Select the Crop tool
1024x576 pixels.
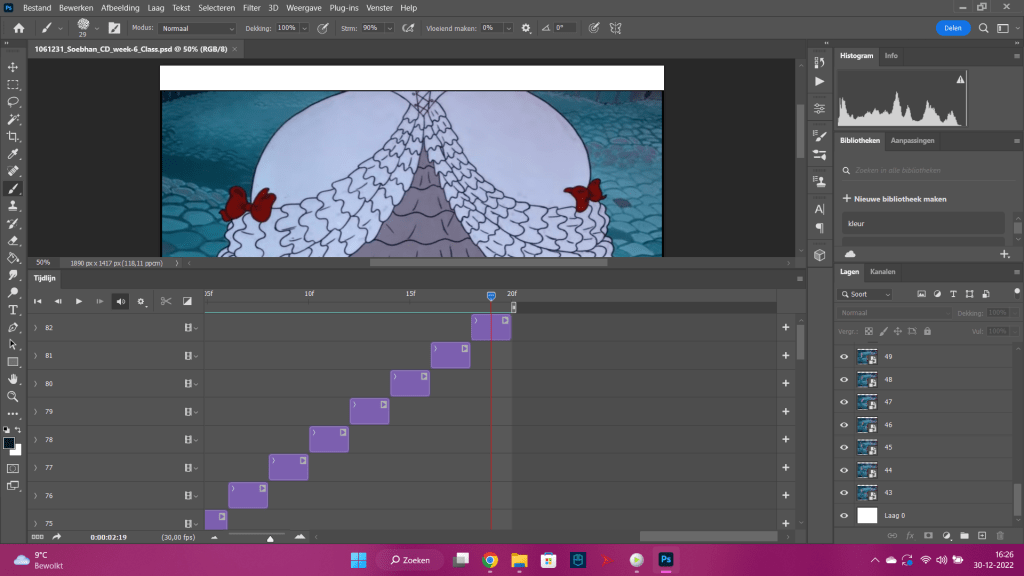[13, 136]
